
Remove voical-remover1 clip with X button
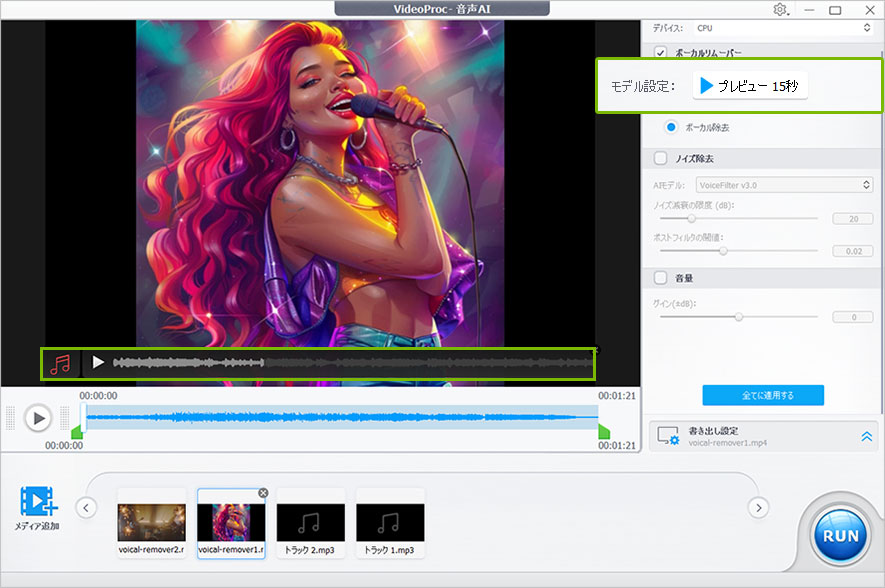point(263,493)
